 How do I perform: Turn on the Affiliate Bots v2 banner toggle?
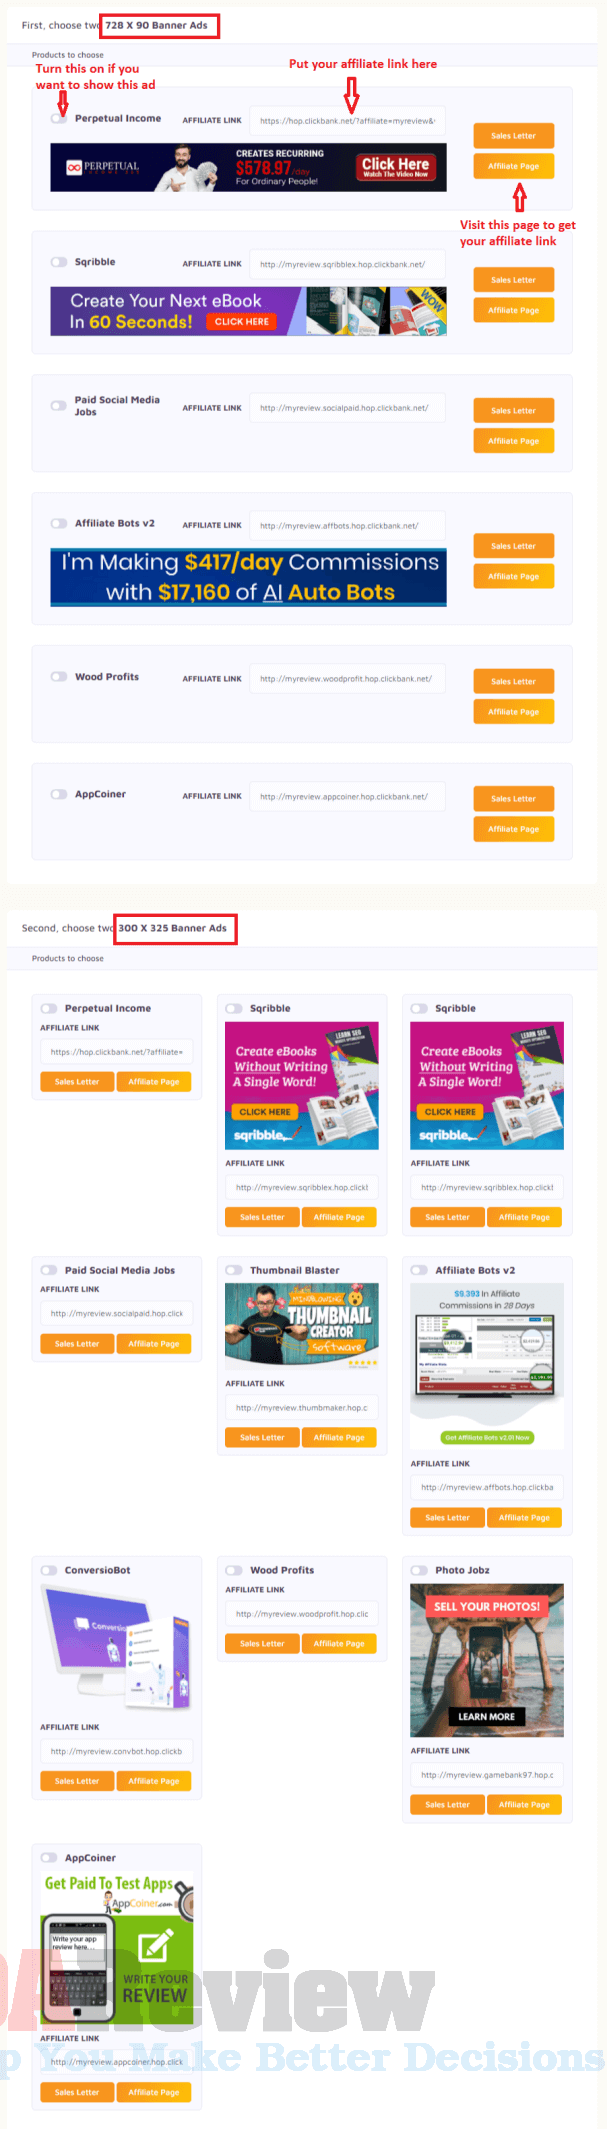pyautogui.click(x=59, y=523)
